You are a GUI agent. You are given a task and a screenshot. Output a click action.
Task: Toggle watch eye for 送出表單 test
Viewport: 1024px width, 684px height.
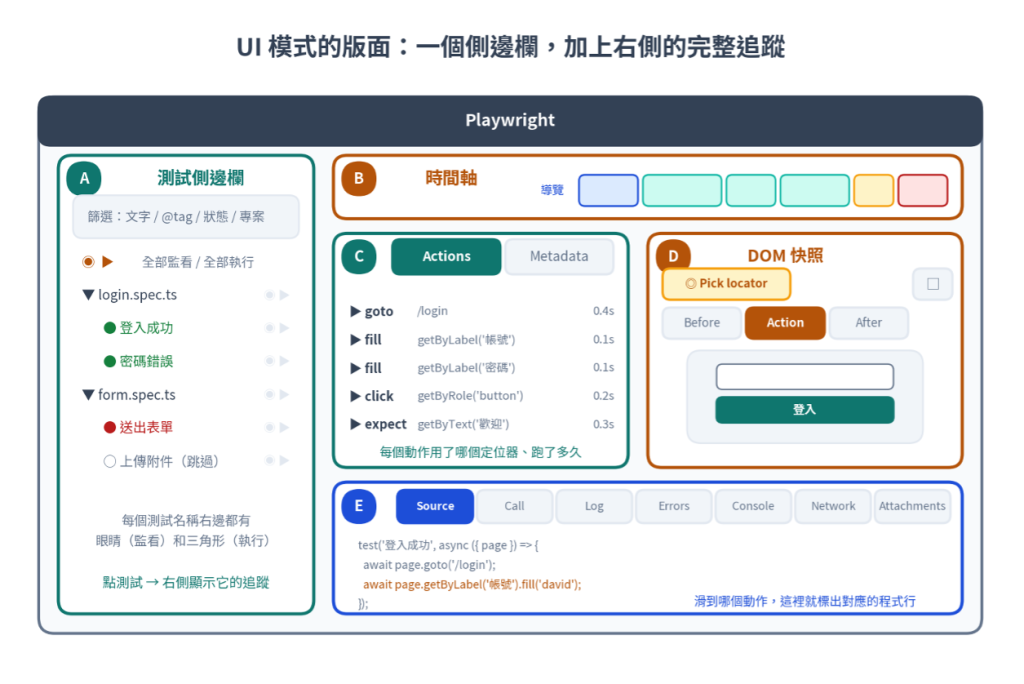point(269,427)
